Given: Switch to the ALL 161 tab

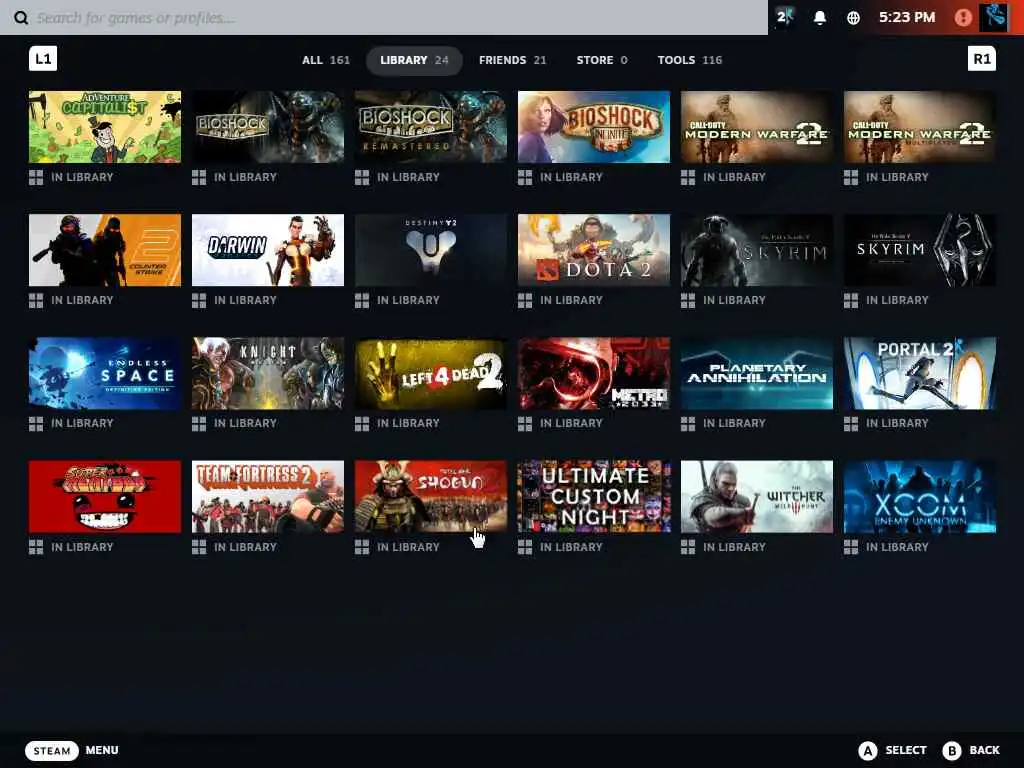Looking at the screenshot, I should (326, 60).
